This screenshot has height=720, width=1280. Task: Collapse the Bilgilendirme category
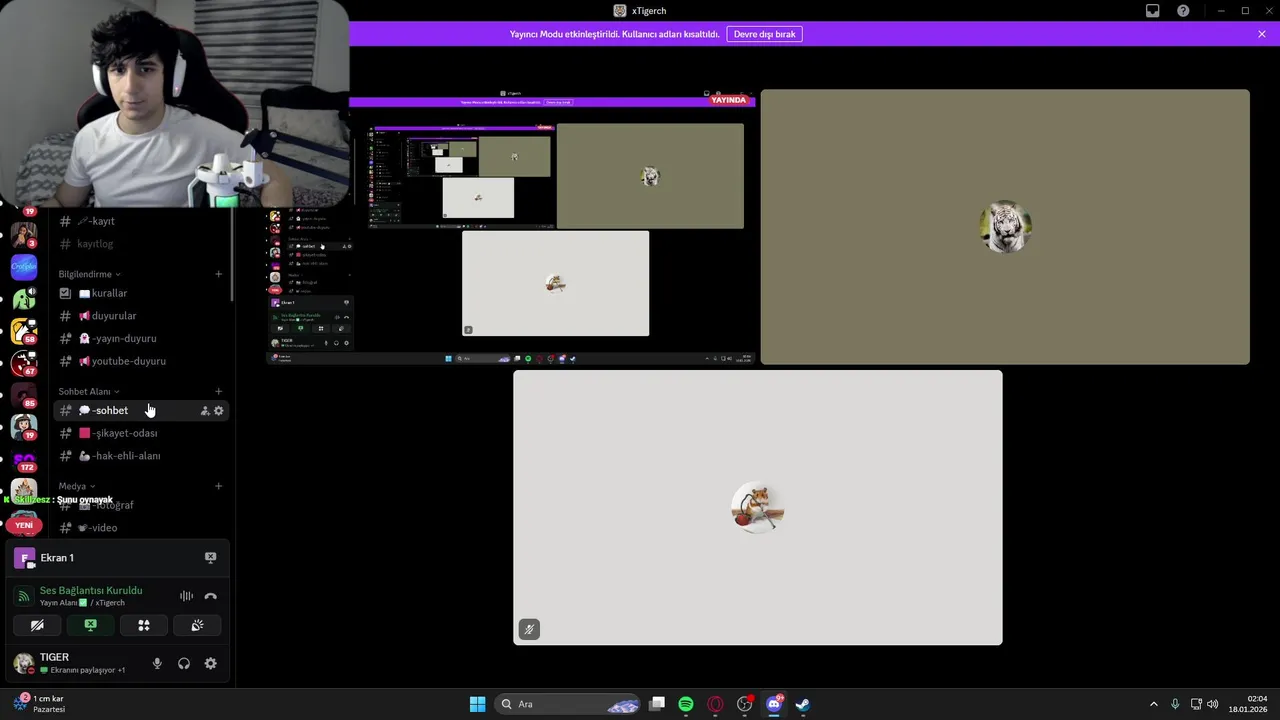89,274
